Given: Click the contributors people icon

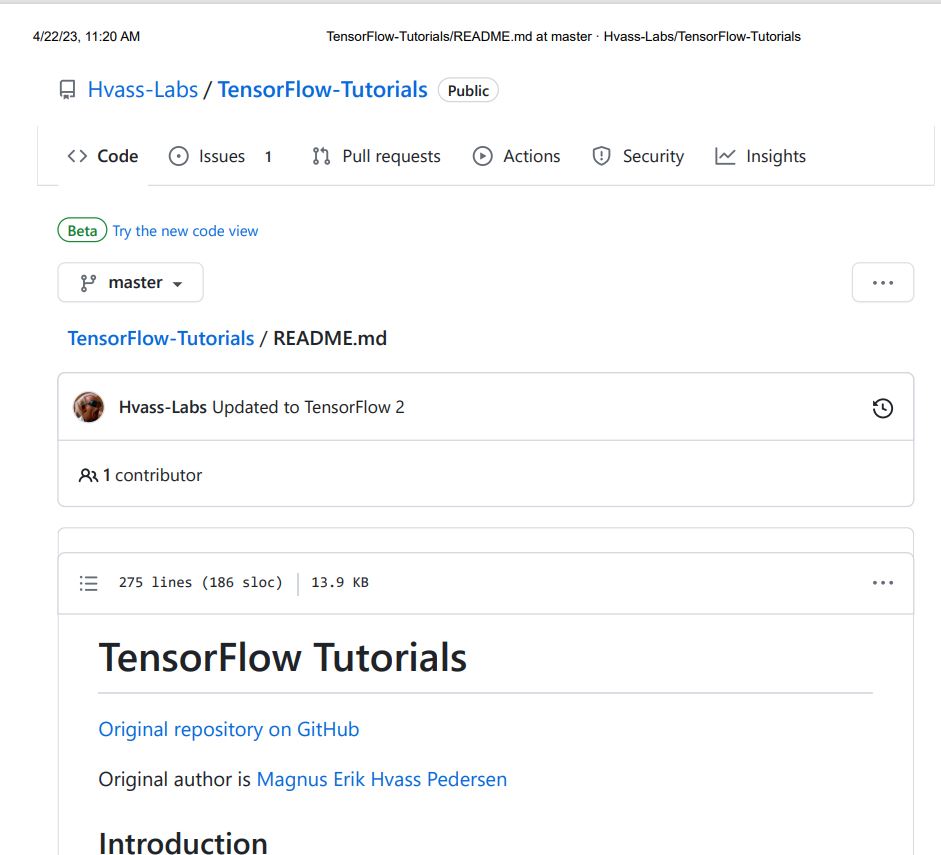Looking at the screenshot, I should [x=88, y=475].
